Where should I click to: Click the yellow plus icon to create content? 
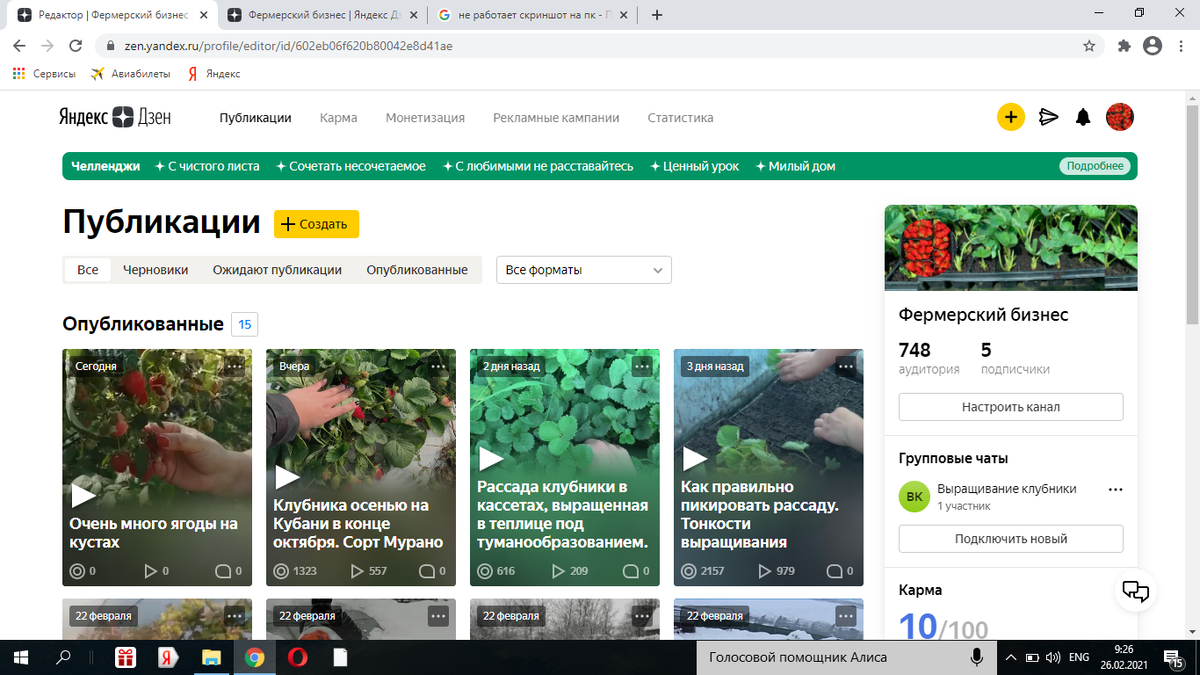(x=1011, y=117)
